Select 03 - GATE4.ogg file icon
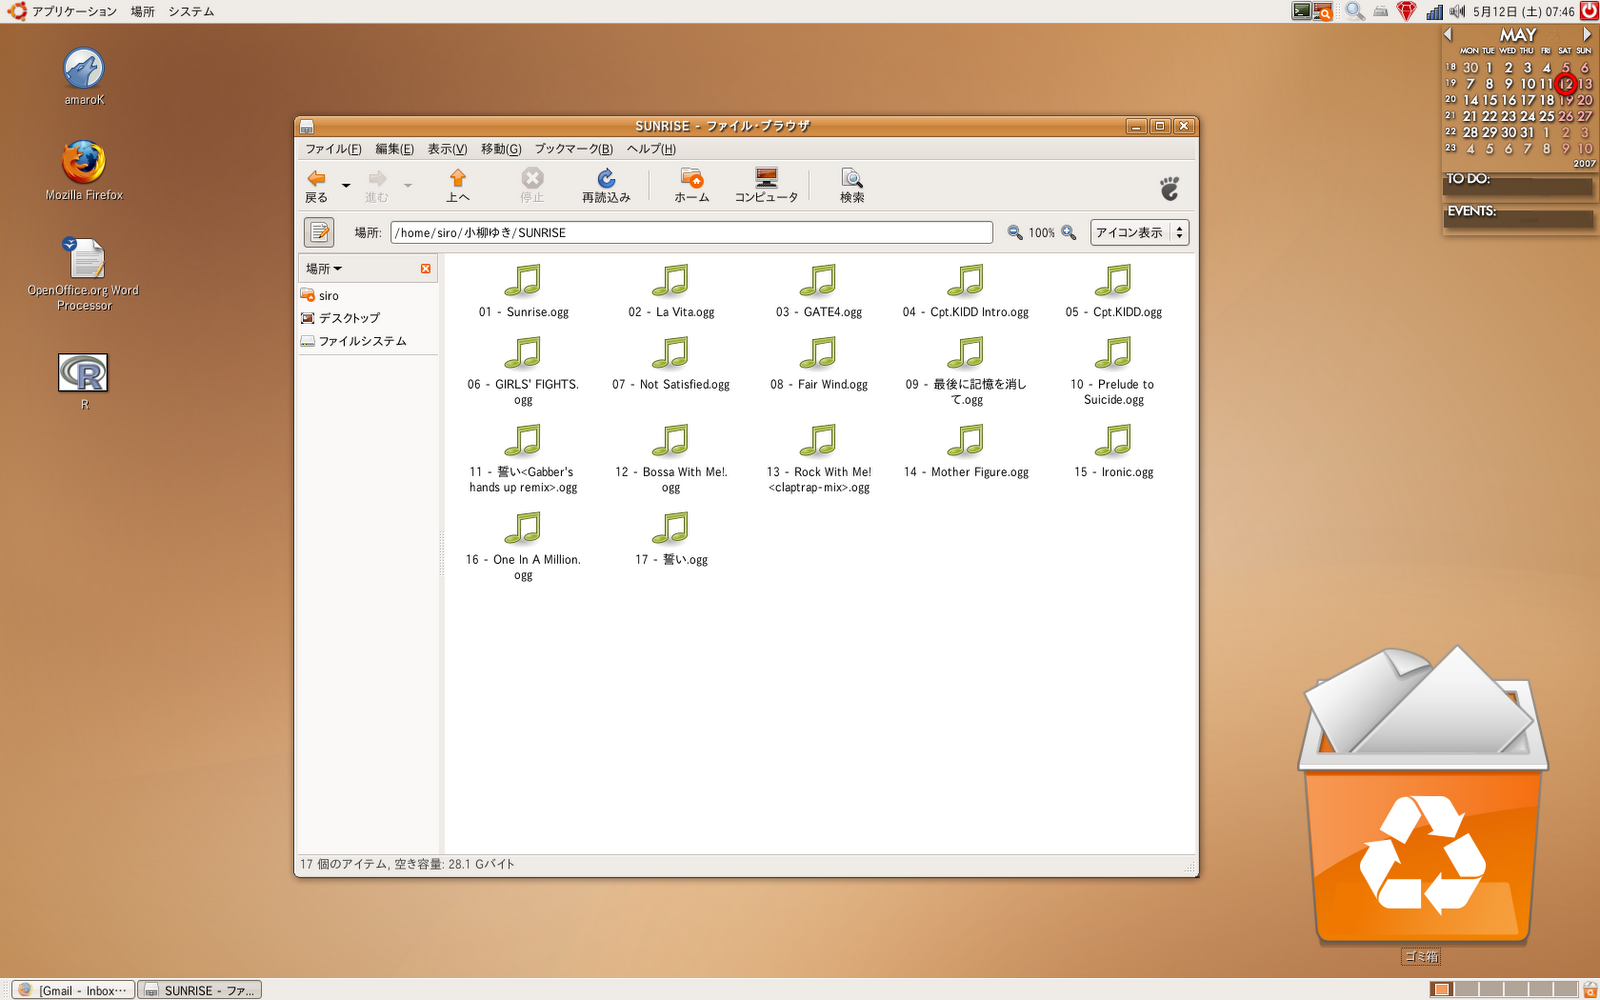 point(819,281)
